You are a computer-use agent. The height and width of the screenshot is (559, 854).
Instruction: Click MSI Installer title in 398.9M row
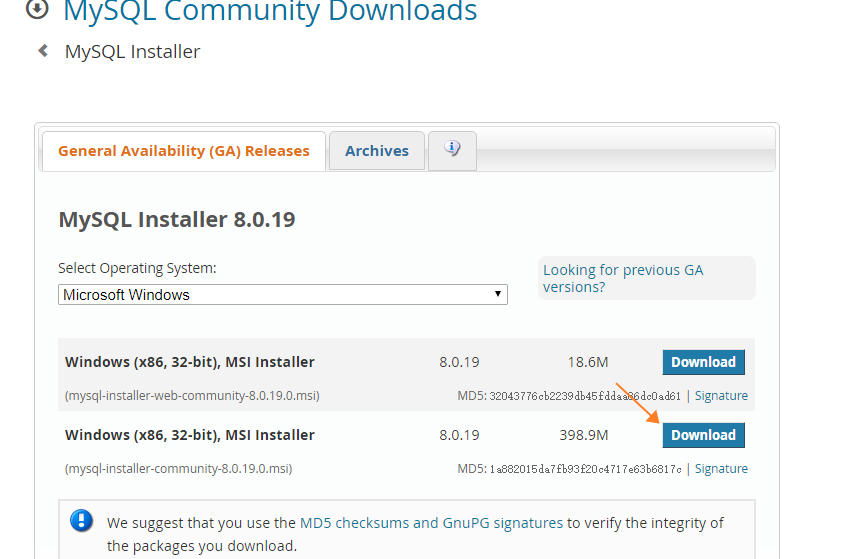pyautogui.click(x=190, y=435)
